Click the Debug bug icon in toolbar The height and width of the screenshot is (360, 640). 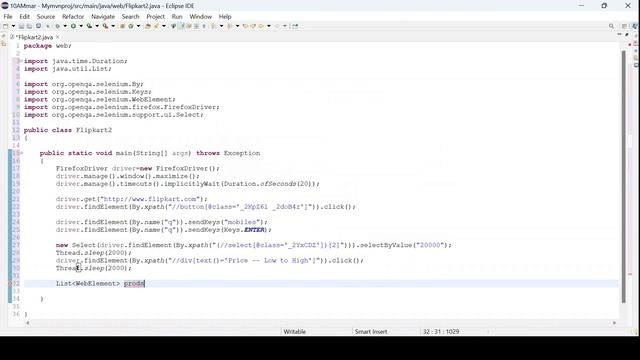pos(58,26)
